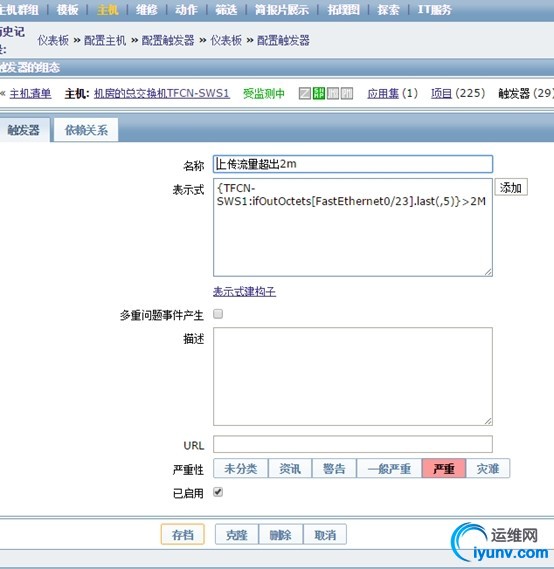Click the expression textarea resize handle
The image size is (554, 569).
[488, 272]
